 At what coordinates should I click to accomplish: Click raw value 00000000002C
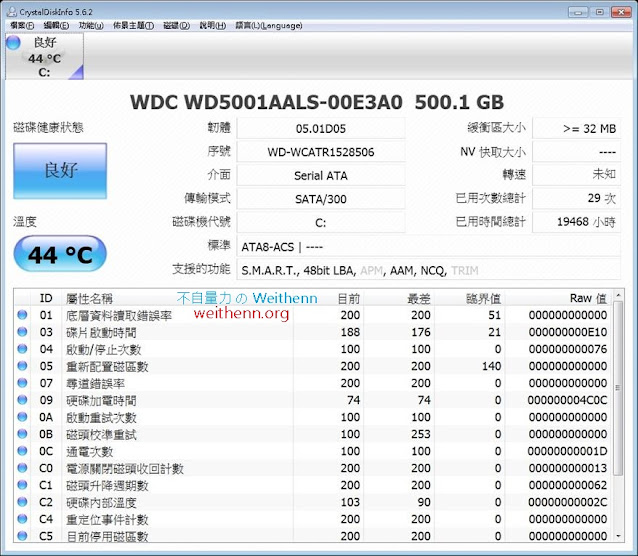coord(568,502)
